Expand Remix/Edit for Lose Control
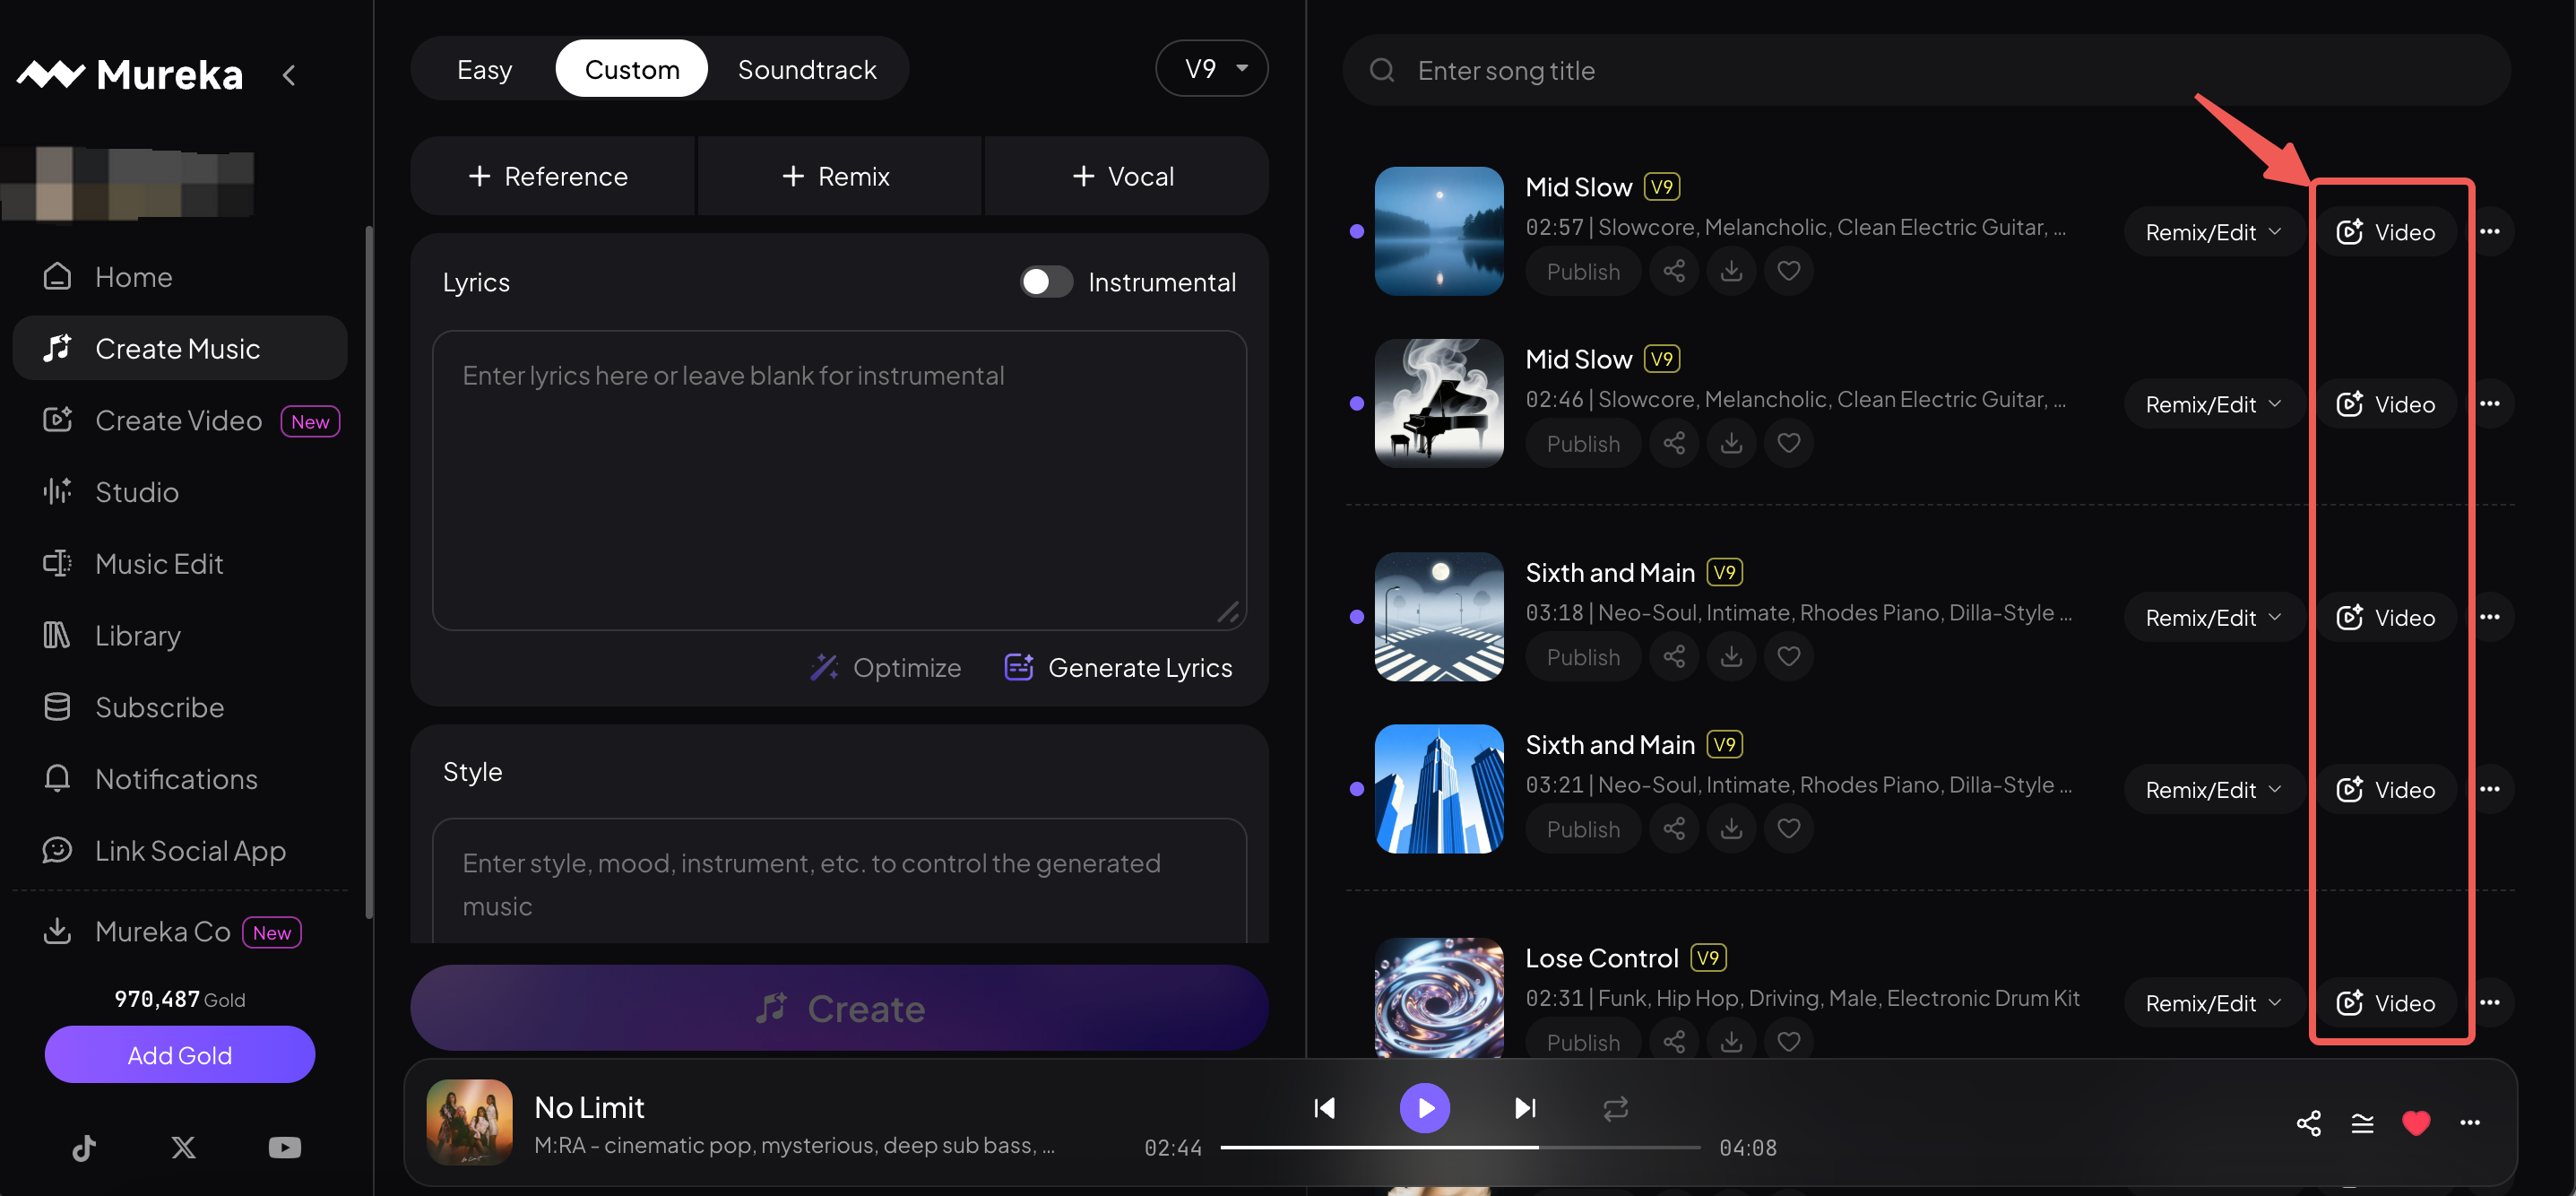The height and width of the screenshot is (1196, 2576). (2213, 1002)
